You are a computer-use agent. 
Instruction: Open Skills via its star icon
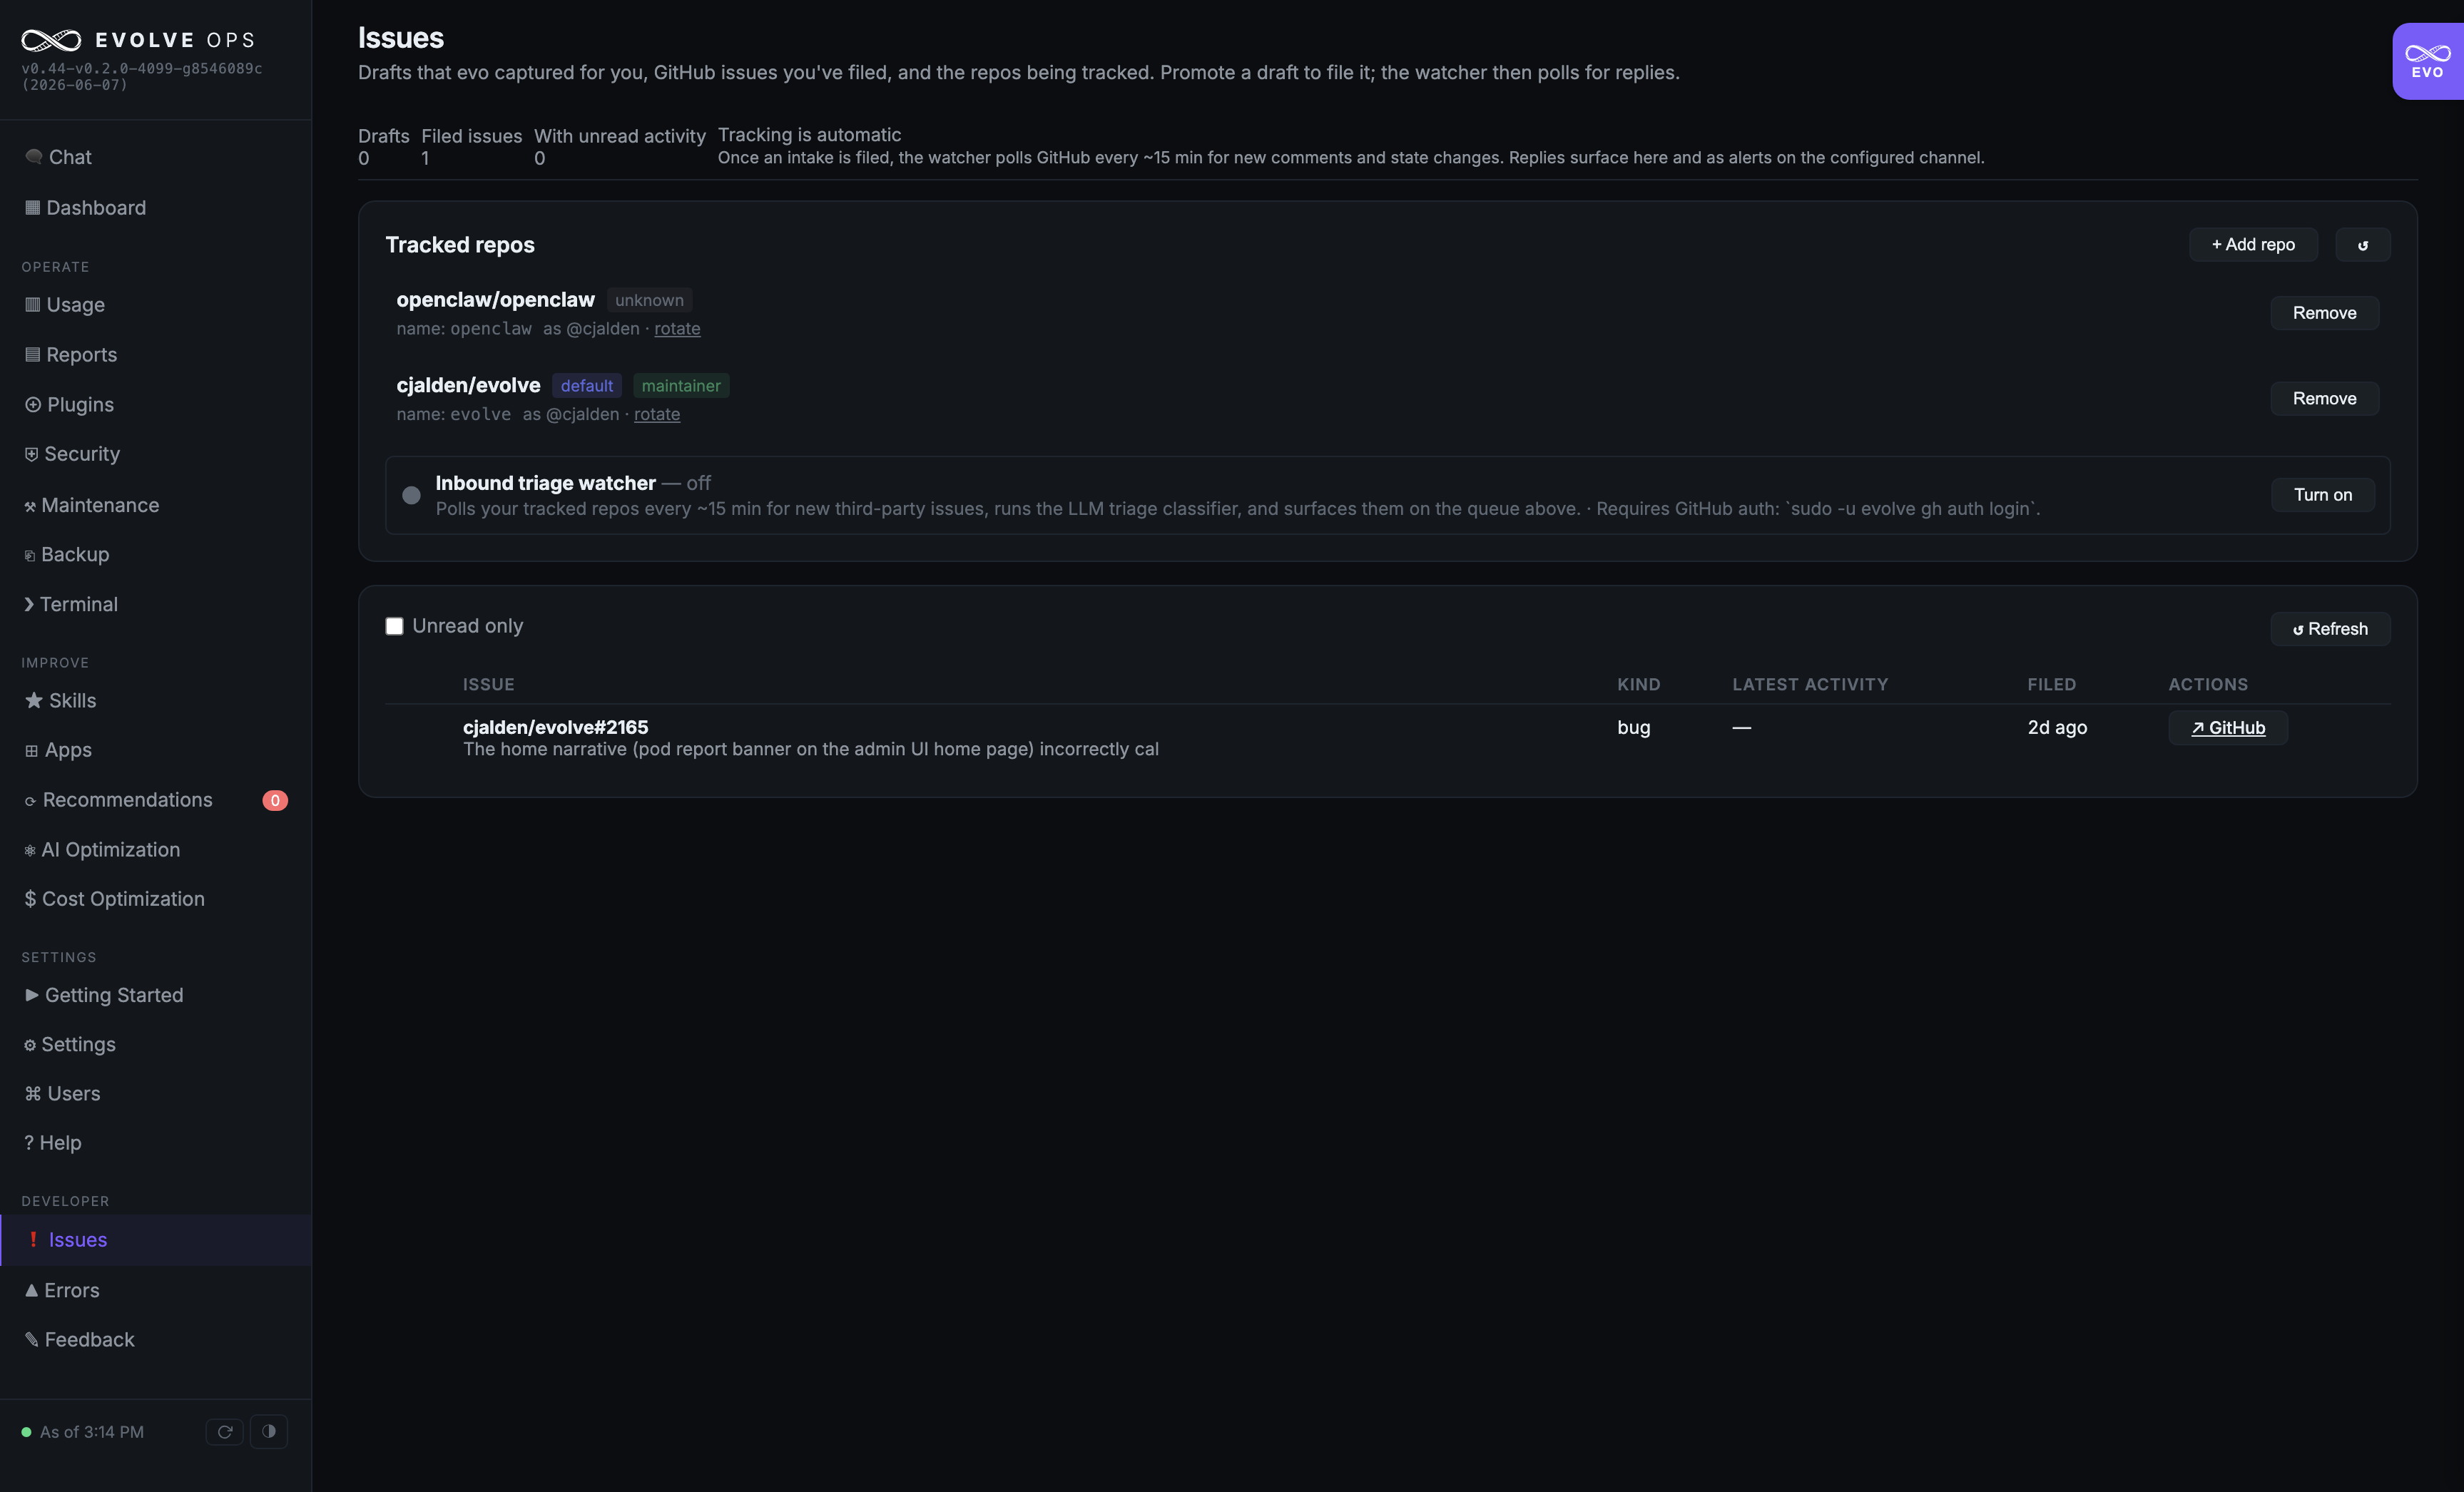coord(34,700)
